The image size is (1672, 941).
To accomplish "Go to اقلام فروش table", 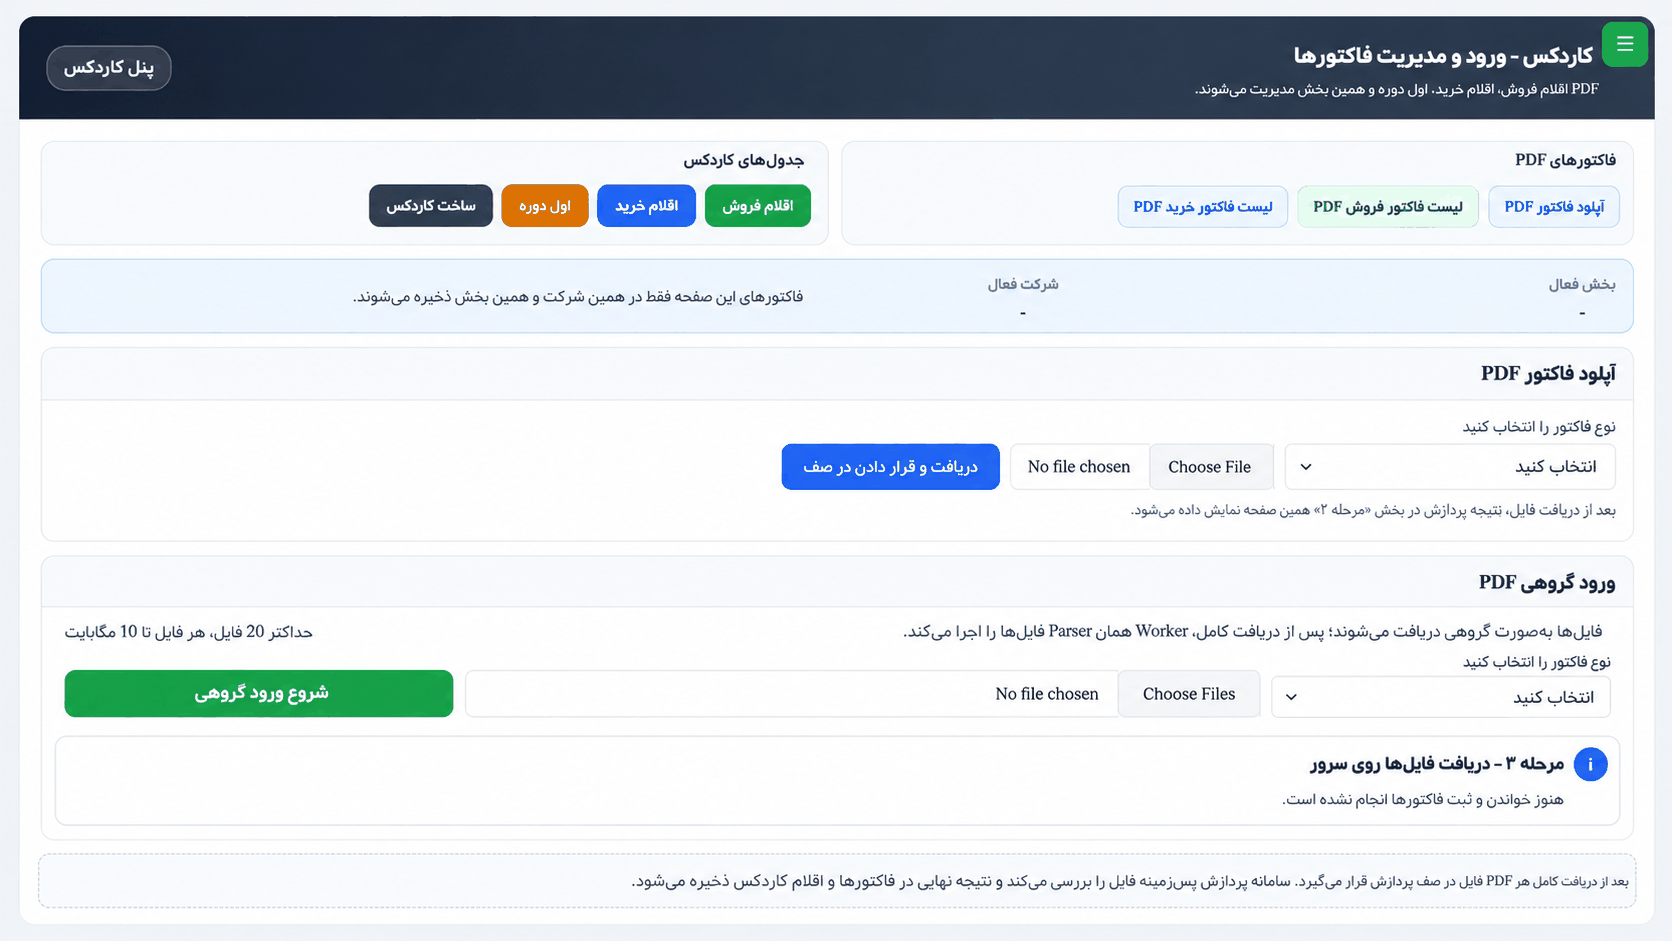I will [758, 206].
